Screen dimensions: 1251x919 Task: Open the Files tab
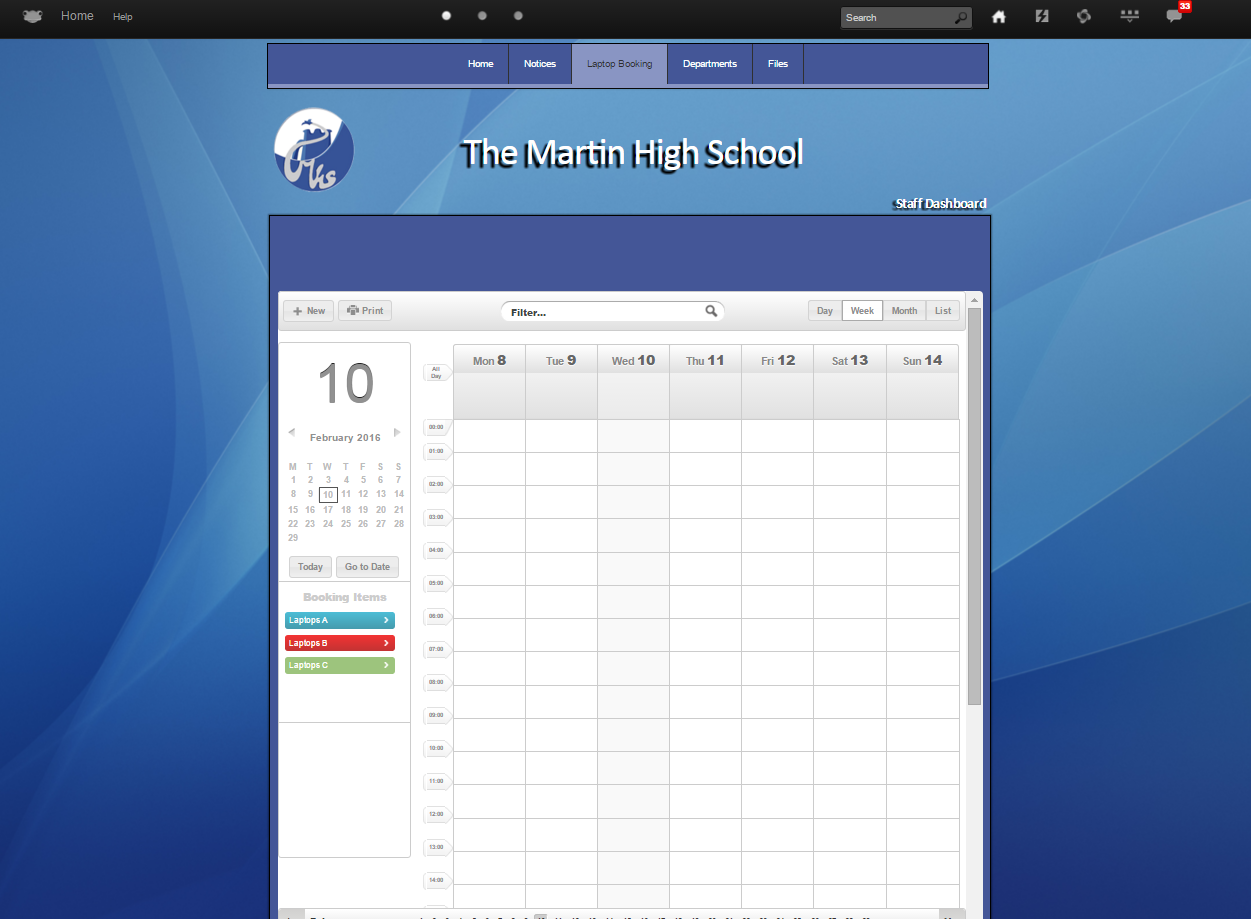pyautogui.click(x=778, y=64)
